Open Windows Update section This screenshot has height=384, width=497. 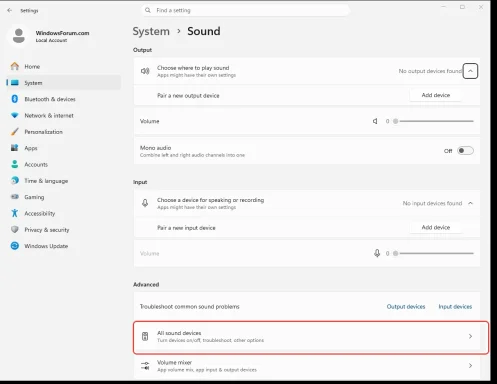coord(63,246)
